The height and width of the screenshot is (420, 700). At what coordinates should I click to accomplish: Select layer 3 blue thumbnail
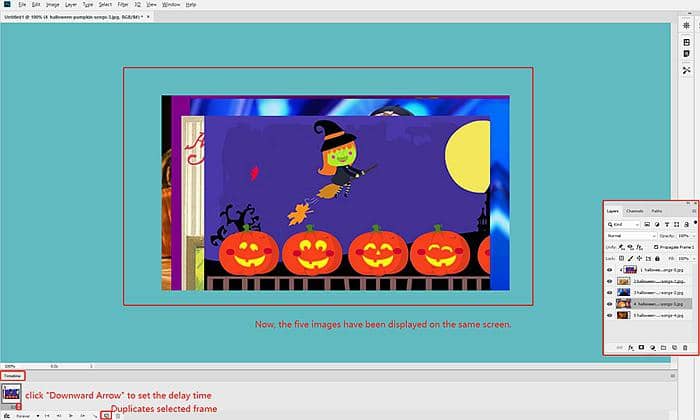point(624,292)
